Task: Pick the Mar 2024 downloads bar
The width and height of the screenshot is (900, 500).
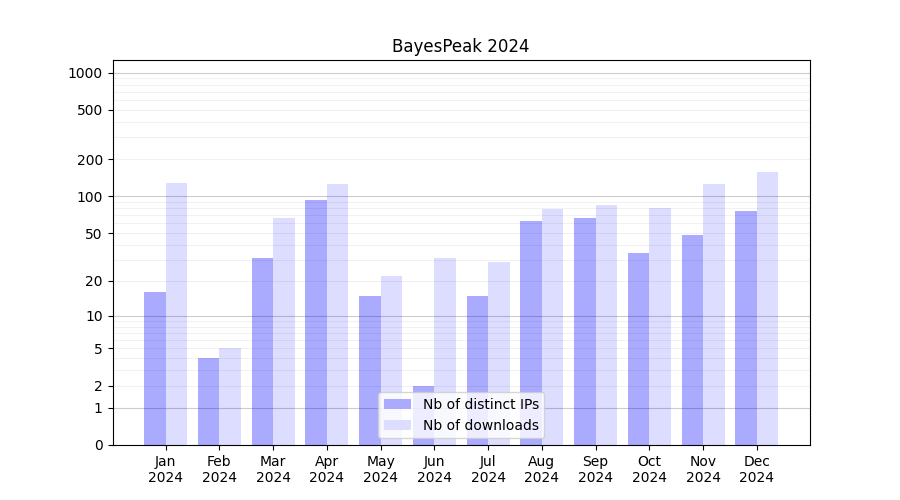Action: (x=284, y=331)
